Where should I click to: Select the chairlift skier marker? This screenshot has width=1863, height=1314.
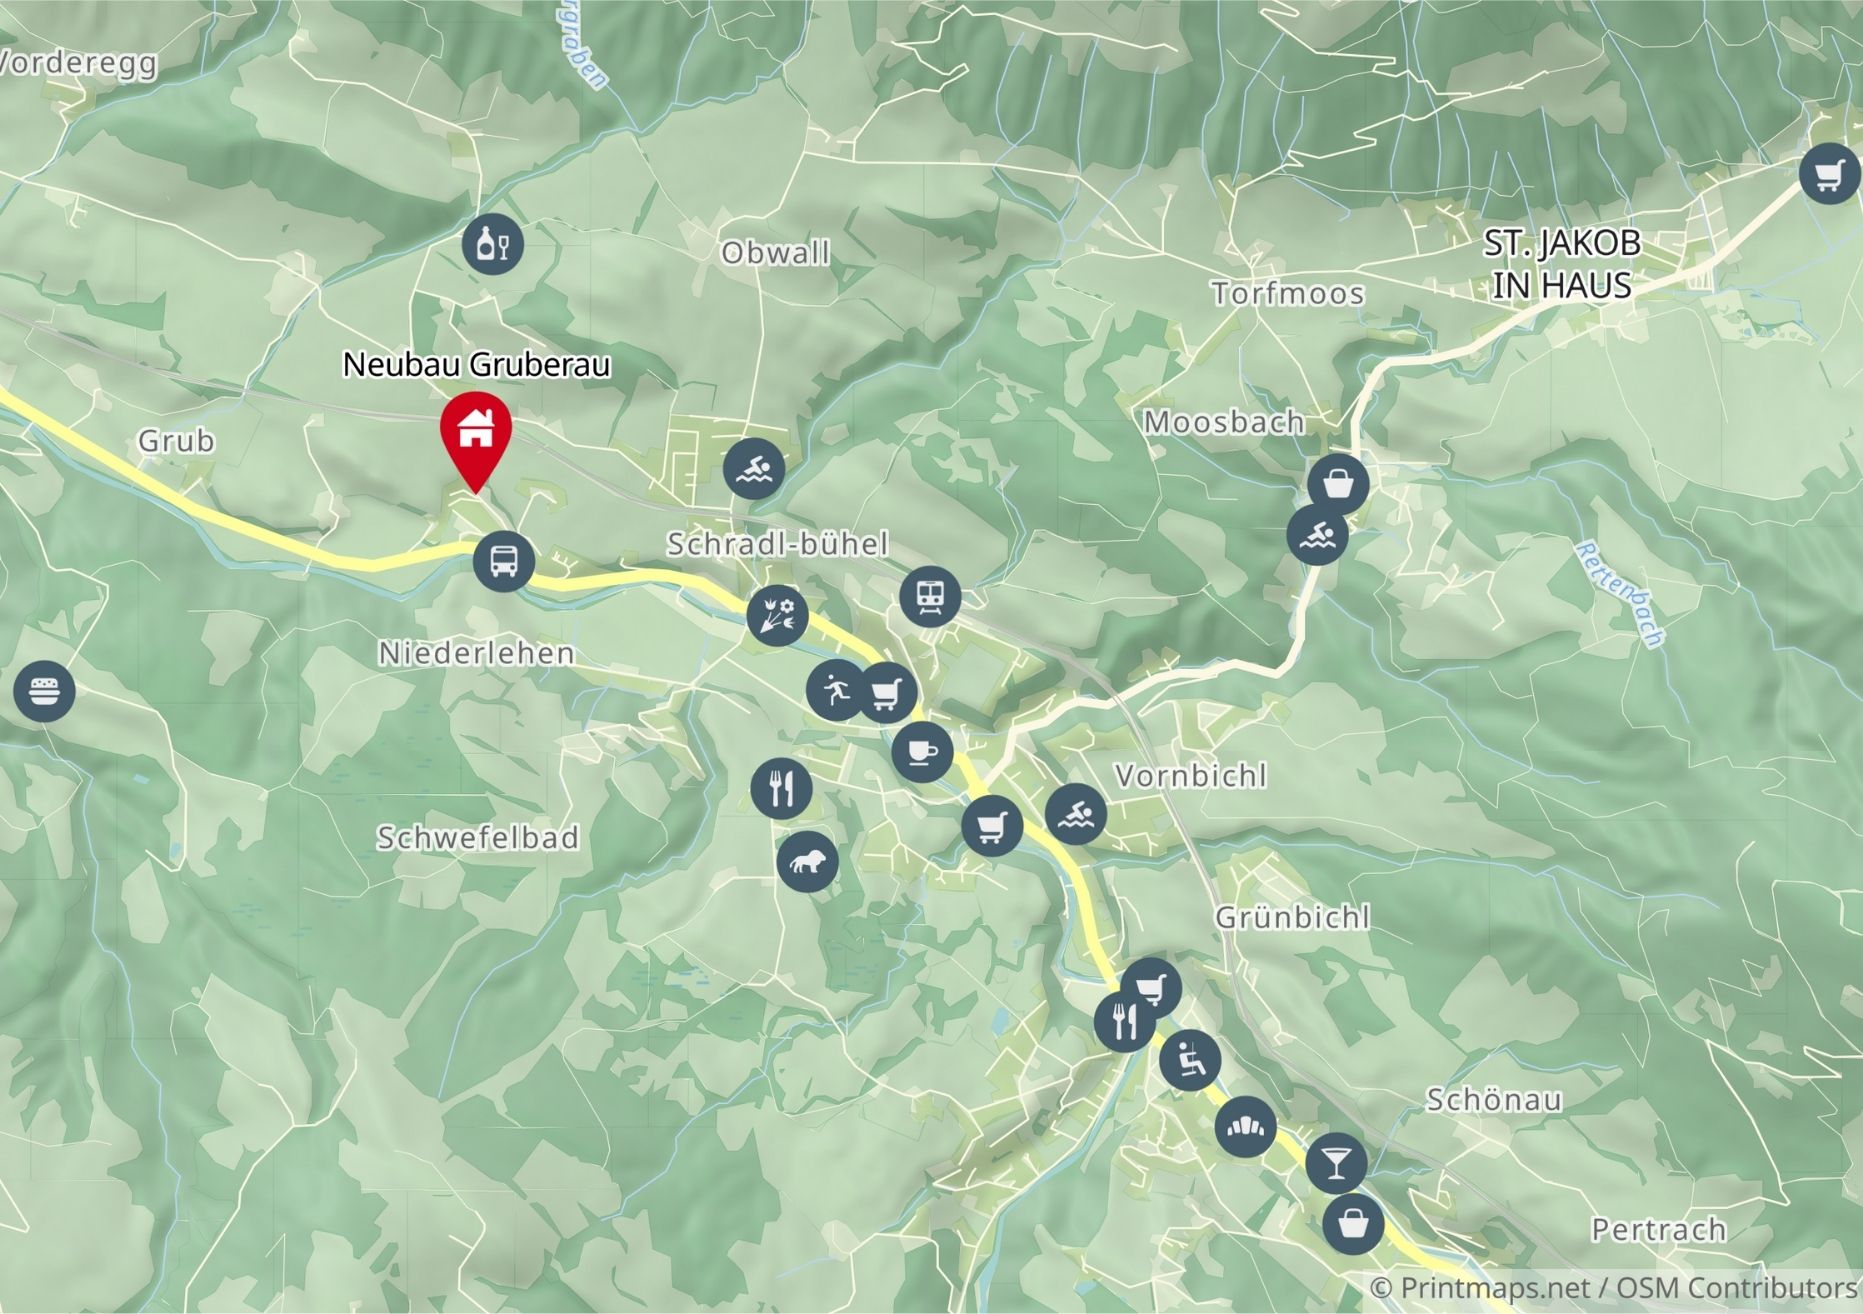coord(1190,1060)
